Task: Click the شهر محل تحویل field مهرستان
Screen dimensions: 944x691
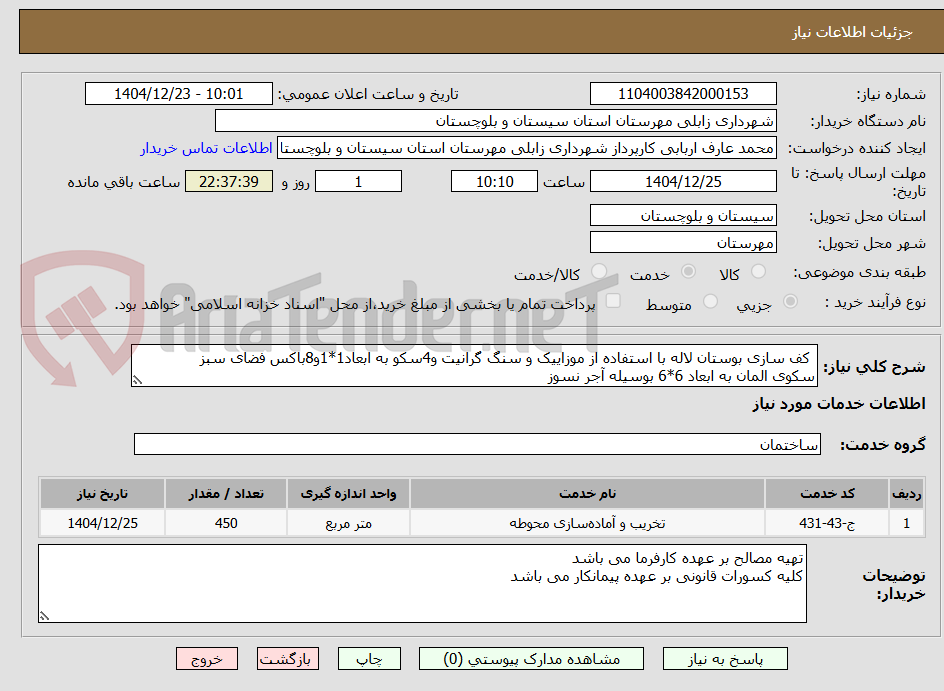Action: pos(683,243)
